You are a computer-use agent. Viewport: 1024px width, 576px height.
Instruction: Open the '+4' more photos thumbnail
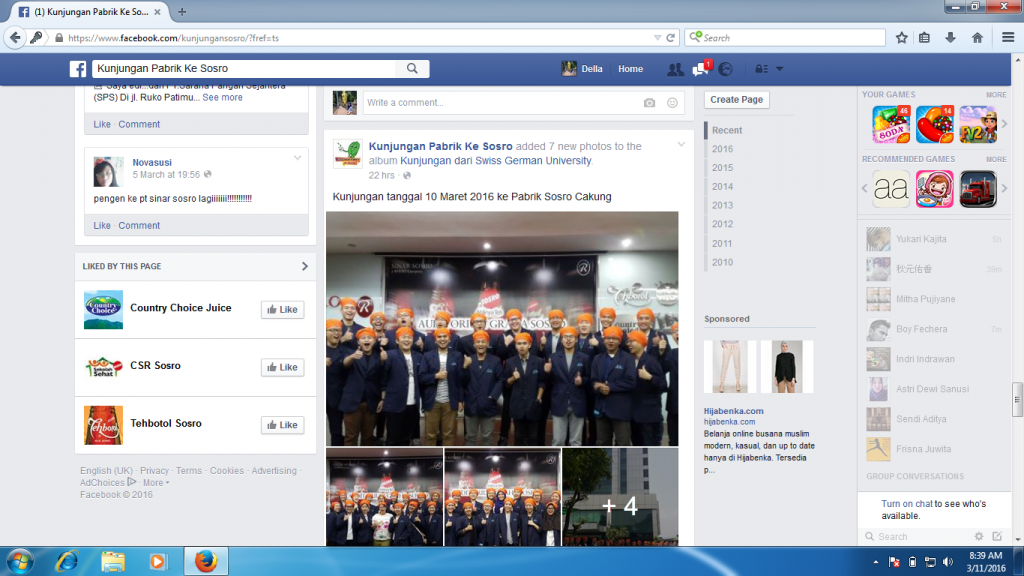pos(620,496)
